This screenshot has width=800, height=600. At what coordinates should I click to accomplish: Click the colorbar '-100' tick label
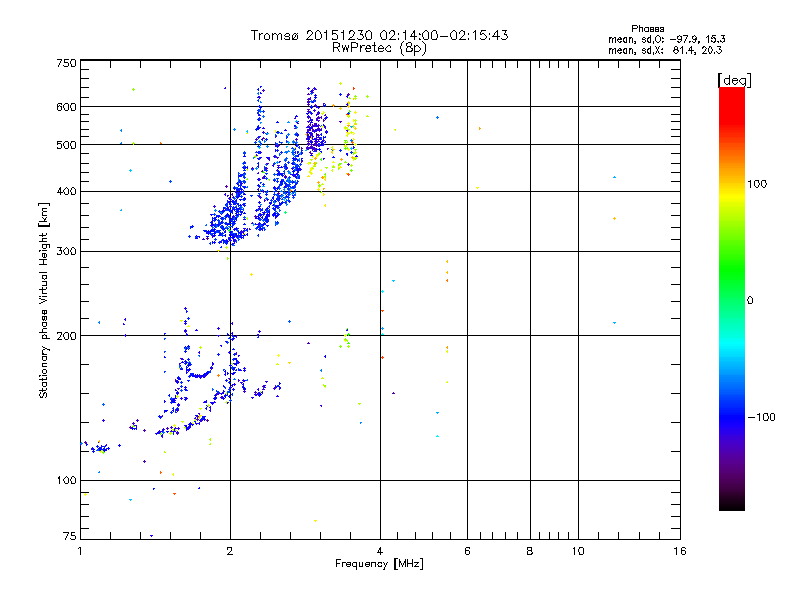click(x=761, y=417)
